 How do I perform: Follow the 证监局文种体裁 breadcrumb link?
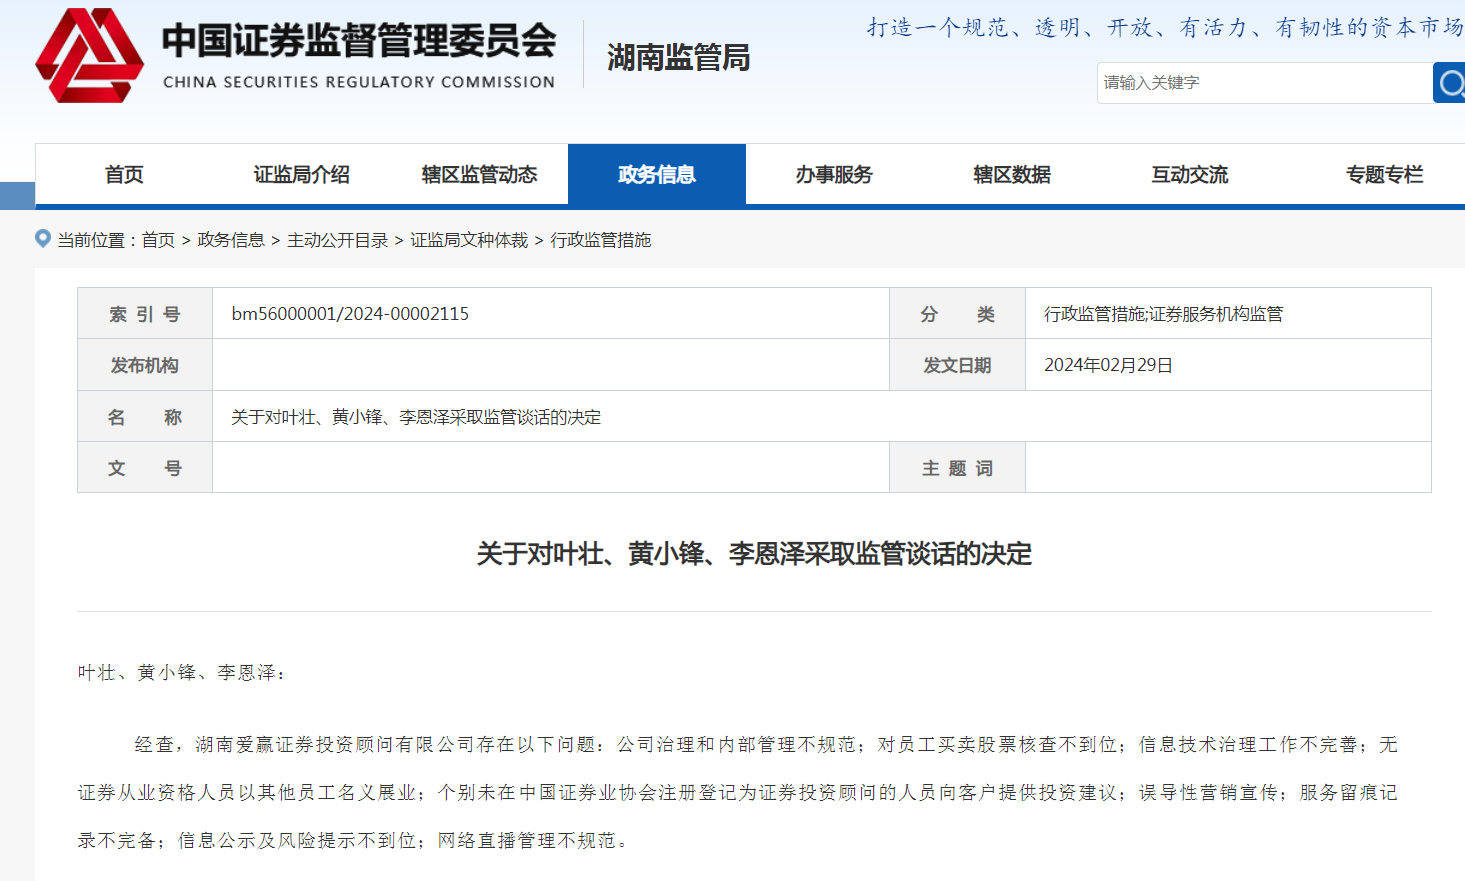tap(469, 240)
